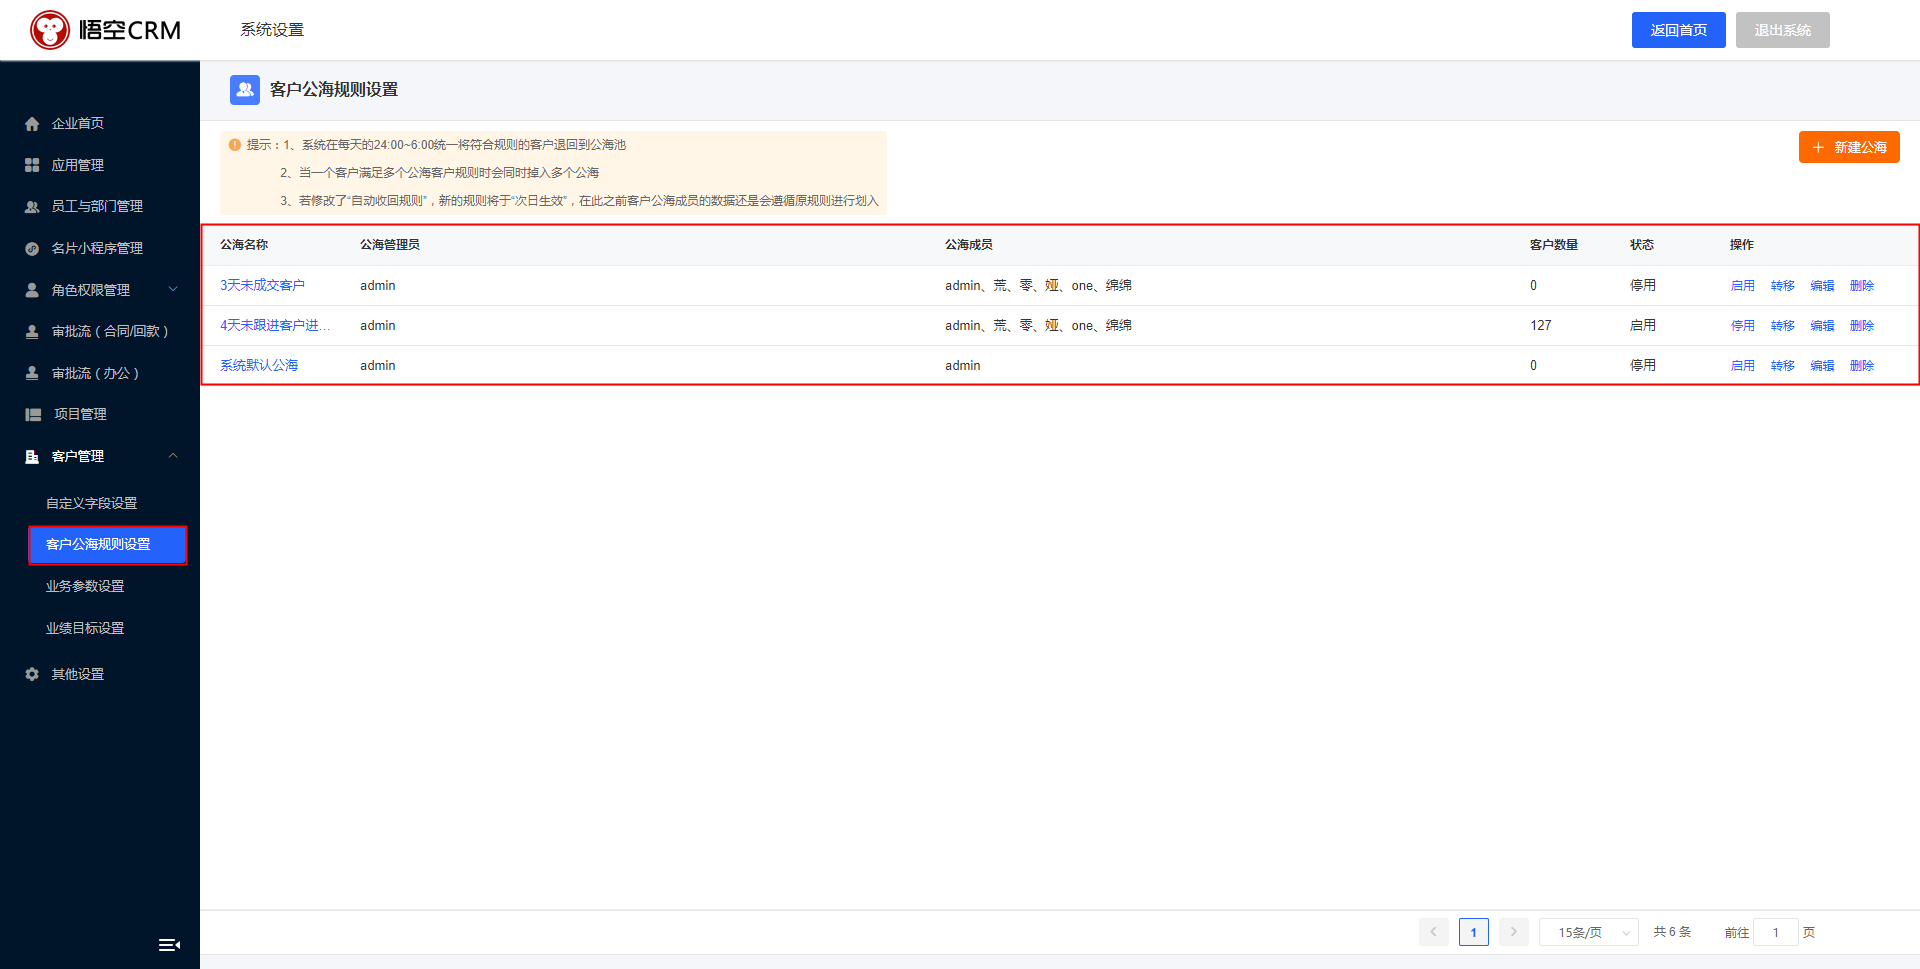Collapse 客户管理 submenu chevron
The image size is (1920, 969).
[173, 456]
